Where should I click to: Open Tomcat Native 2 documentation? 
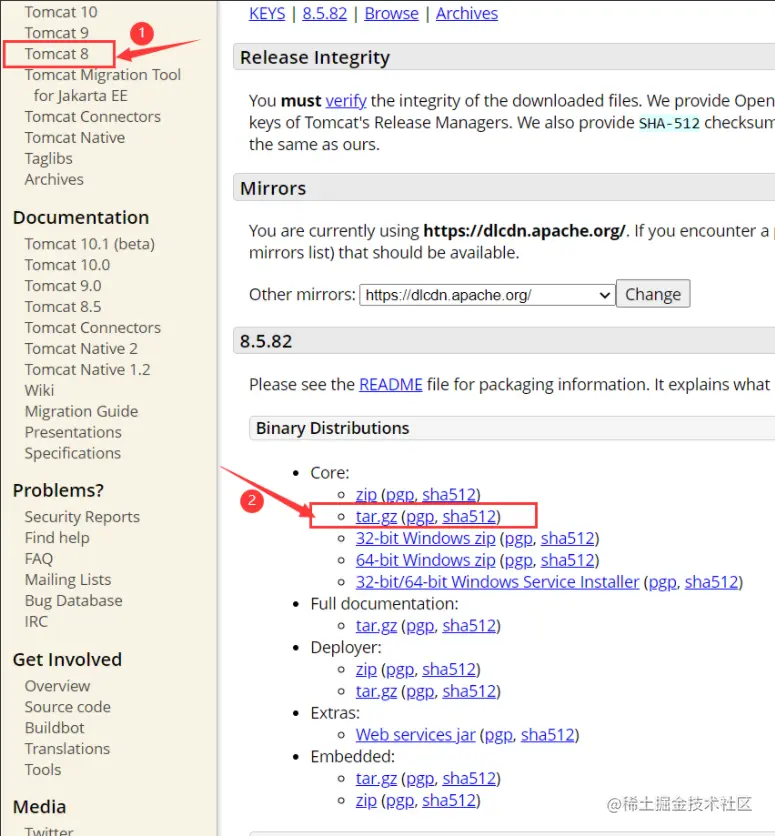click(81, 348)
